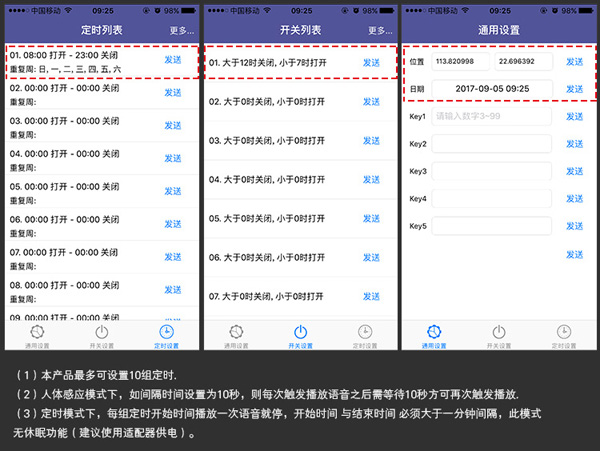Send timer 02 entry
The height and width of the screenshot is (451, 600).
click(x=173, y=93)
